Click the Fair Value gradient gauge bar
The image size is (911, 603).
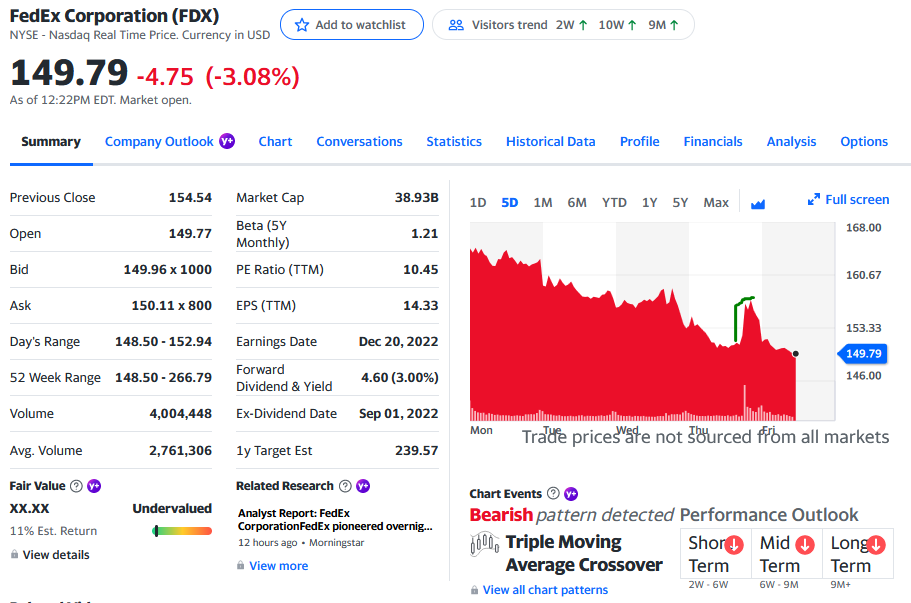182,531
